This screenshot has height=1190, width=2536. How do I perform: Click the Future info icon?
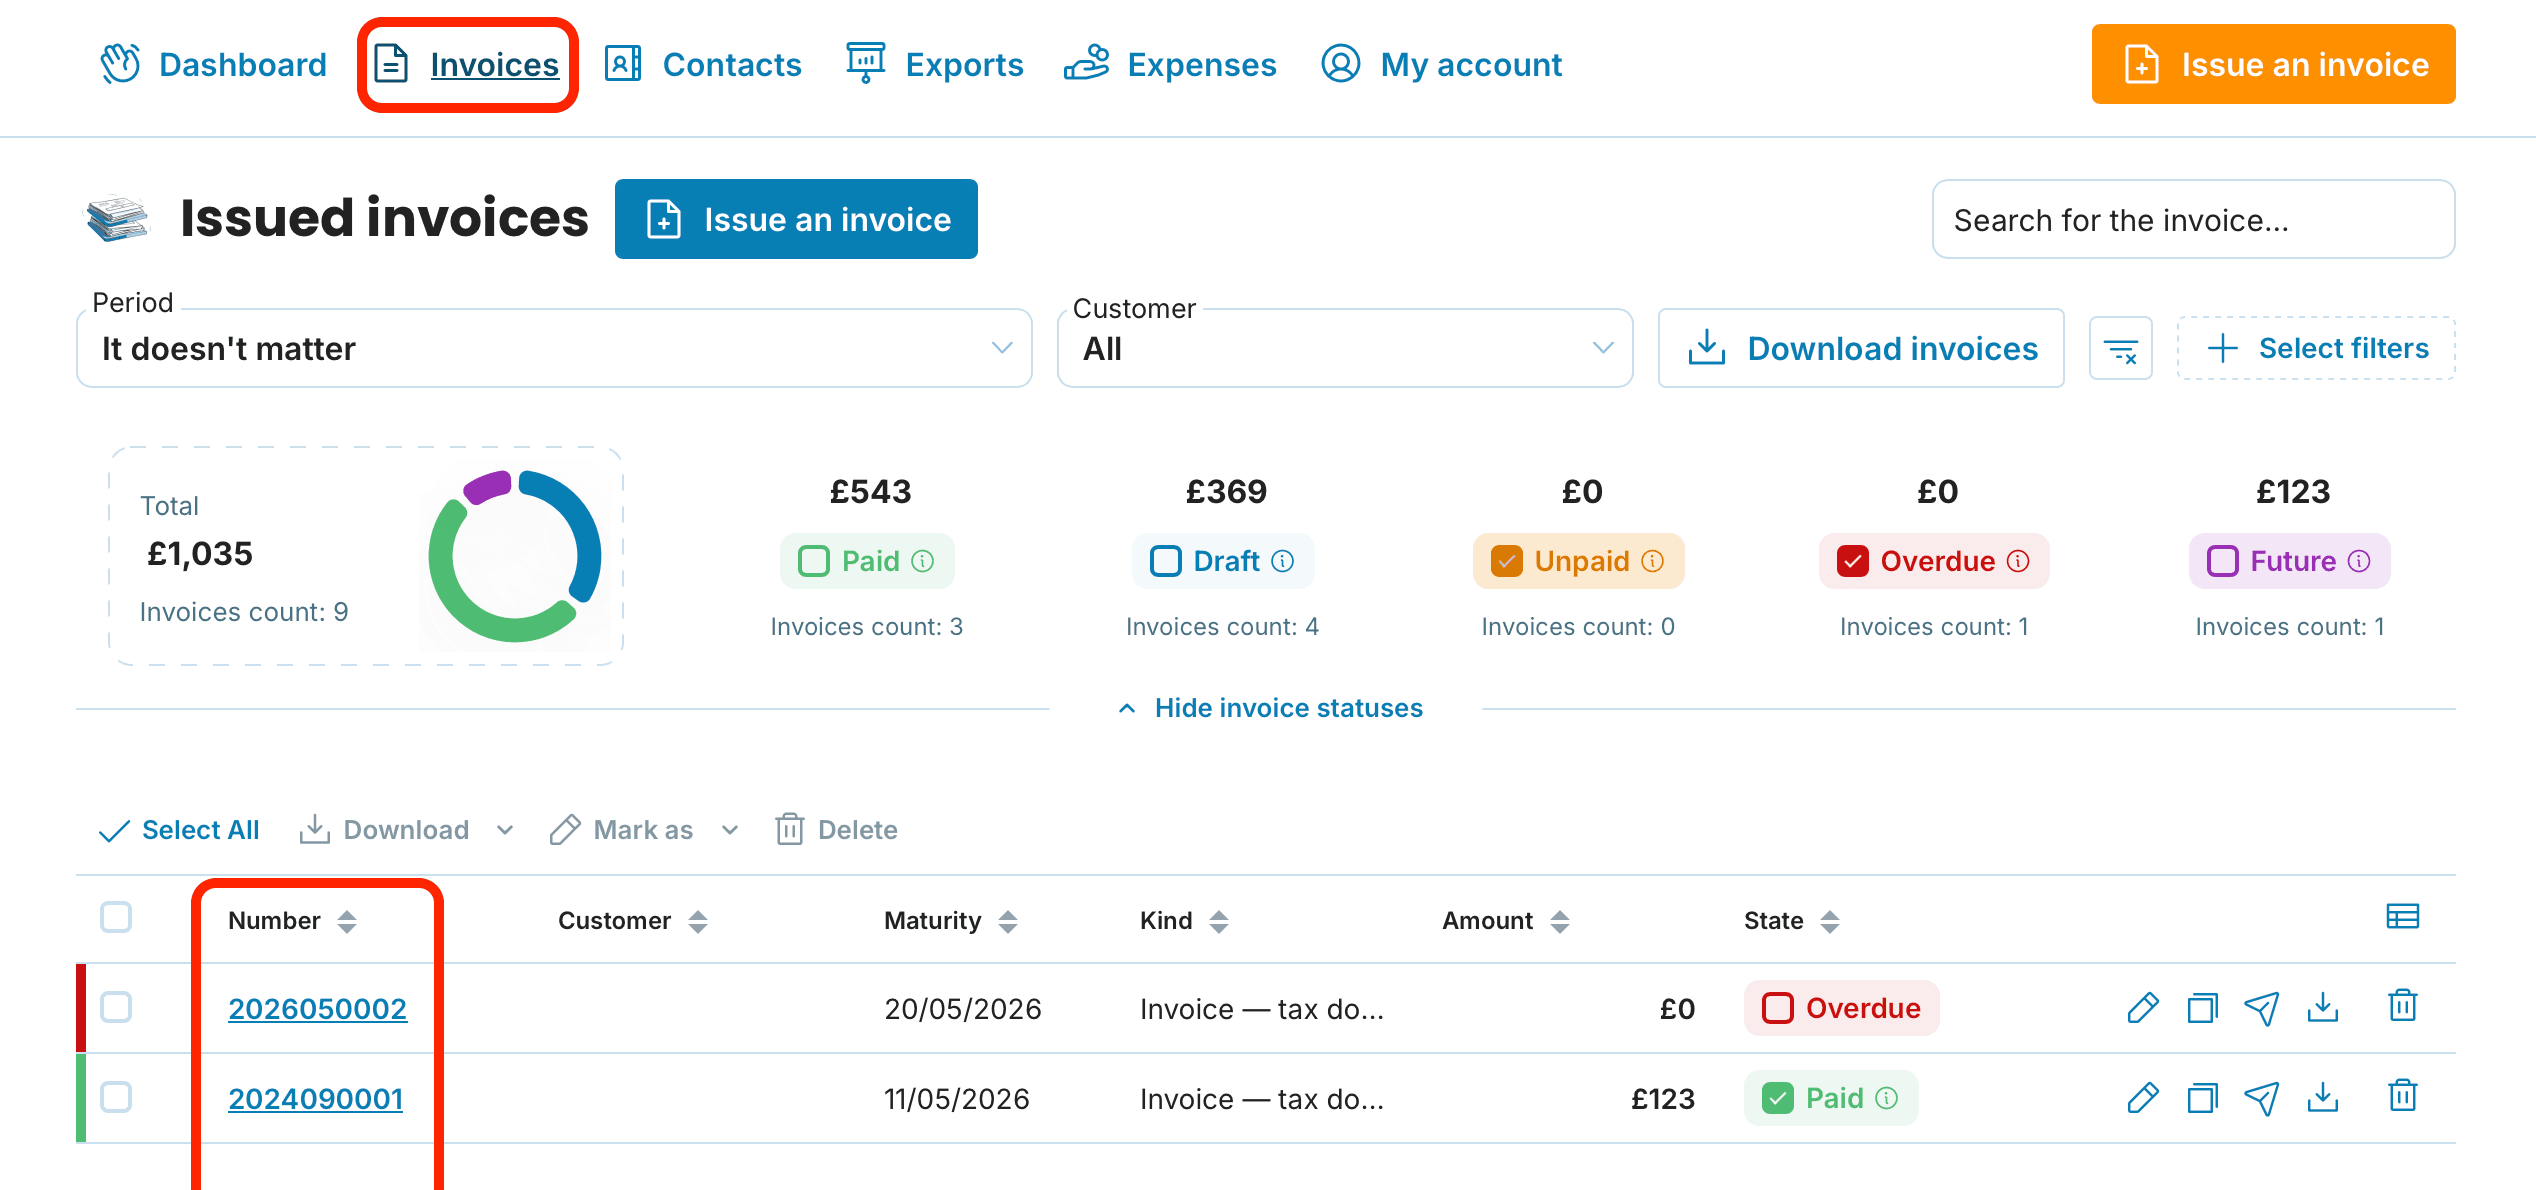2359,561
